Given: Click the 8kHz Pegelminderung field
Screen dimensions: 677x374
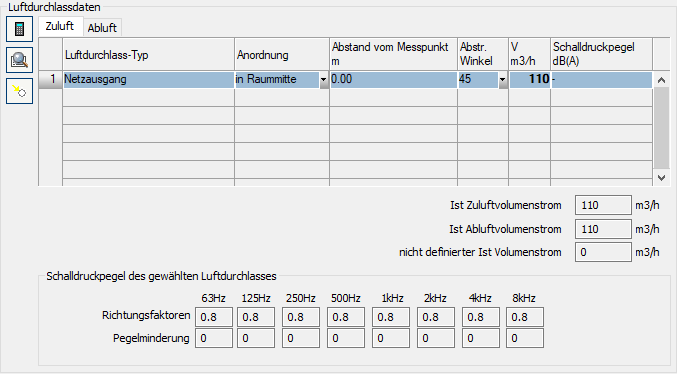Looking at the screenshot, I should click(525, 338).
